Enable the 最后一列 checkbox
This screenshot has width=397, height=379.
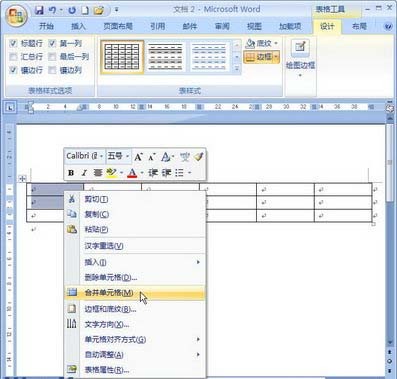(52, 57)
